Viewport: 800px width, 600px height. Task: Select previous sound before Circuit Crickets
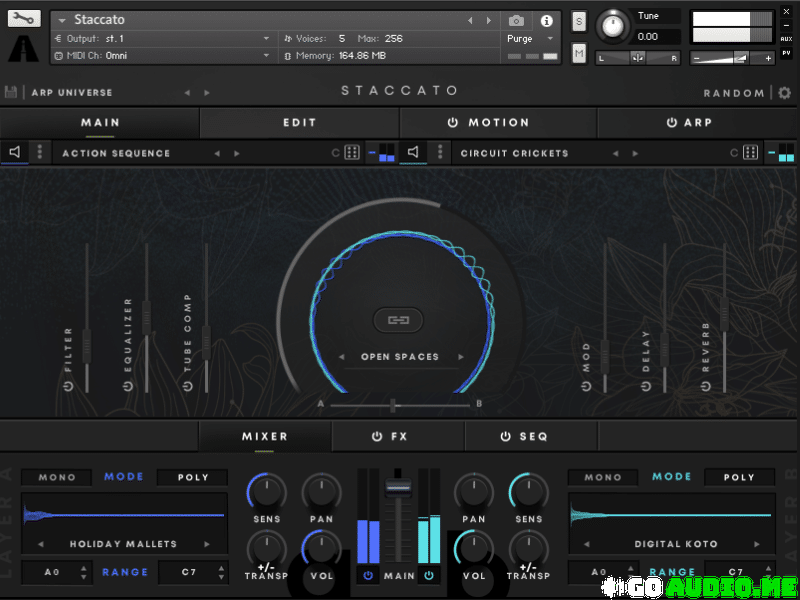tap(615, 153)
